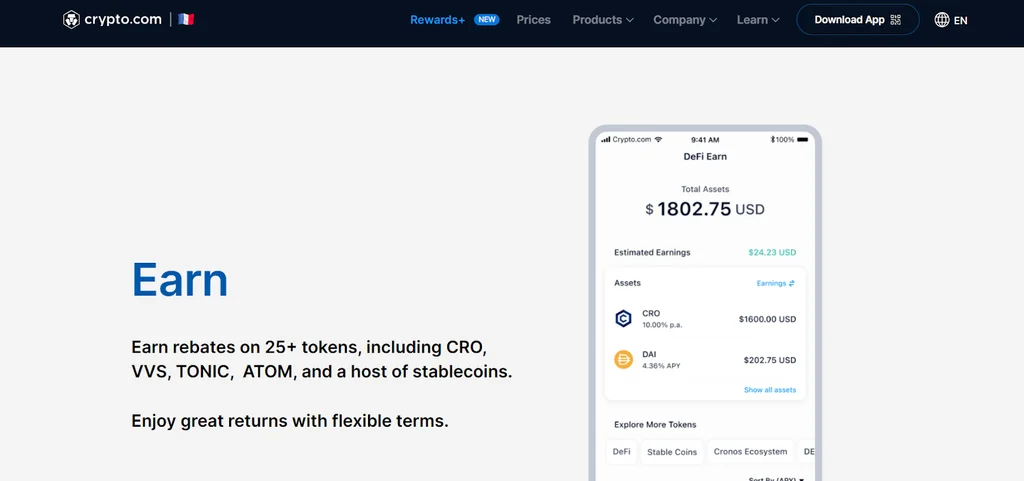1024x481 pixels.
Task: Click the Total Assets label
Action: [x=705, y=189]
